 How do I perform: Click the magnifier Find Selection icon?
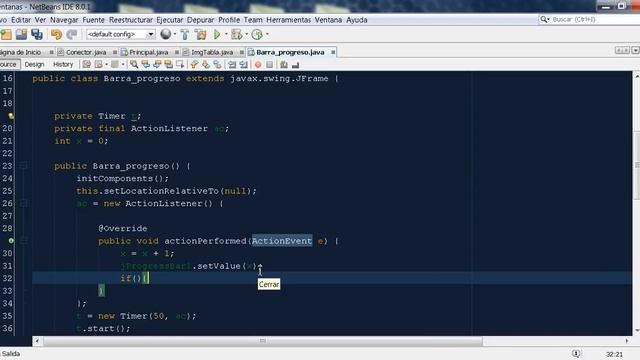134,64
